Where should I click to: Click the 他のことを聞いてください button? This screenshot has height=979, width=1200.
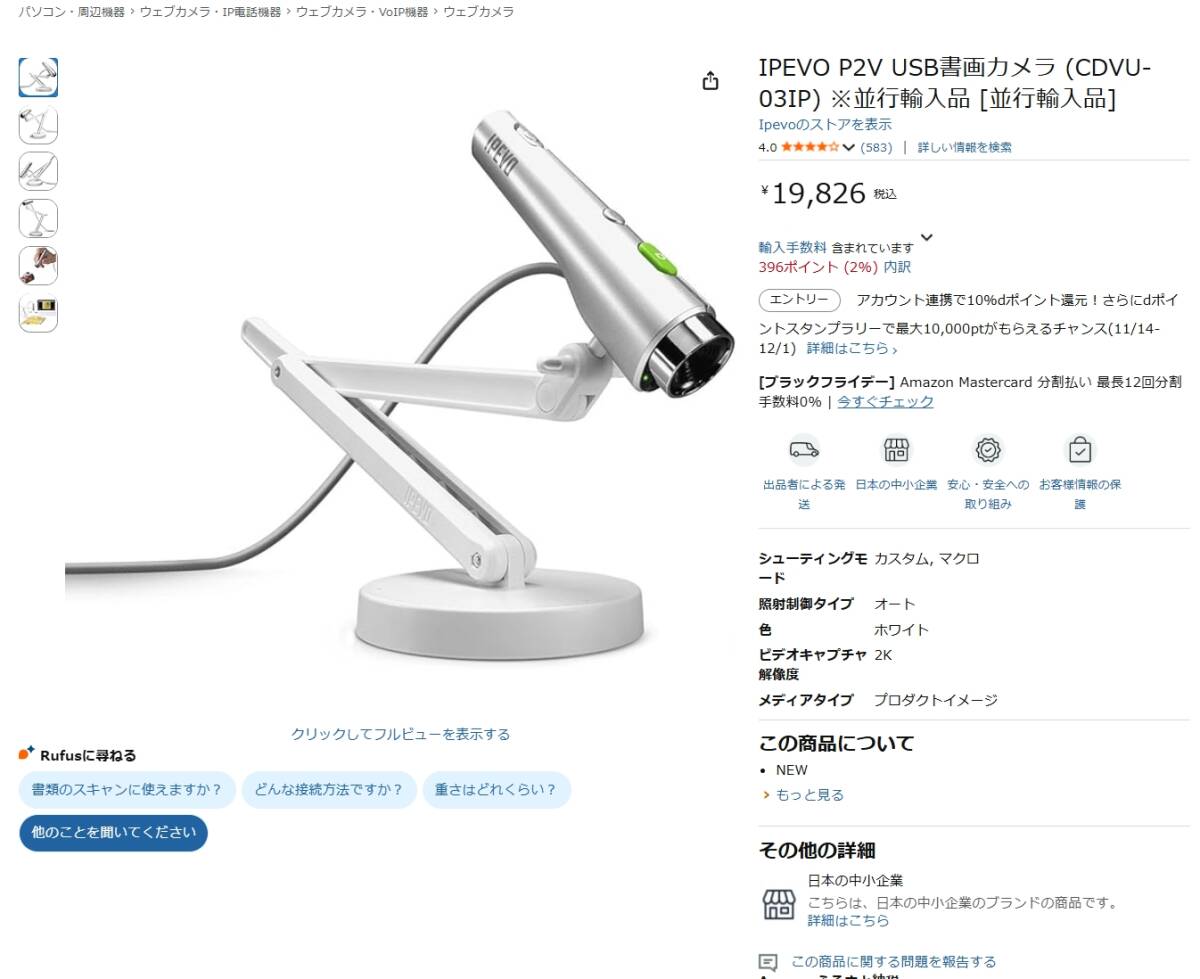(x=113, y=832)
